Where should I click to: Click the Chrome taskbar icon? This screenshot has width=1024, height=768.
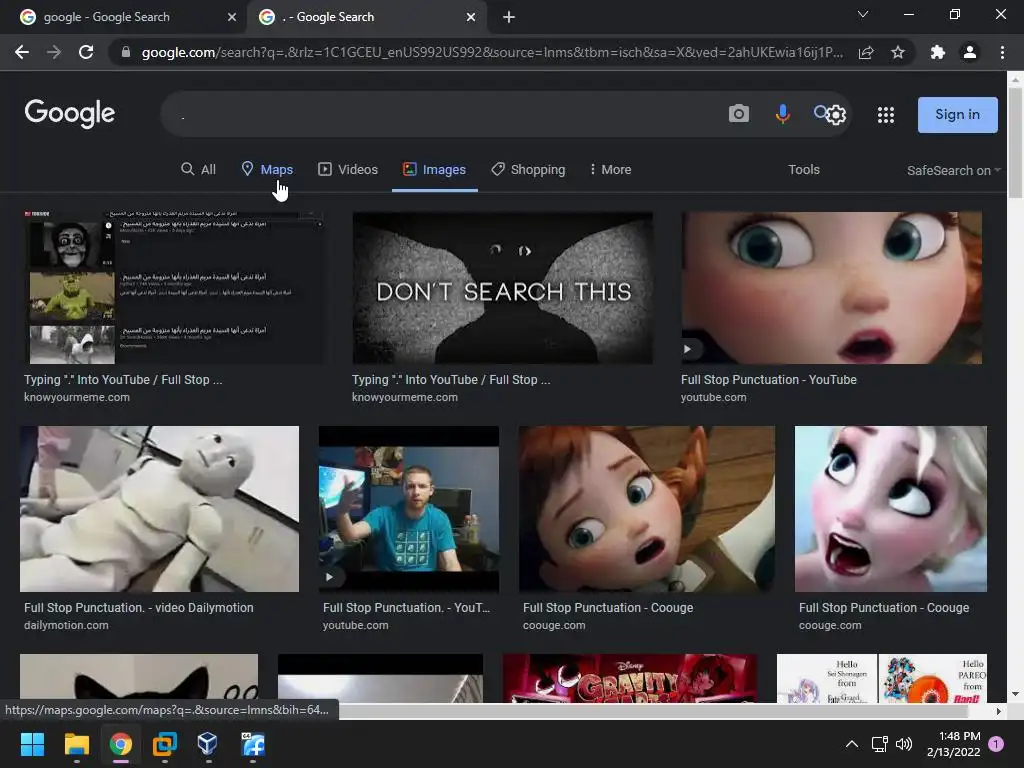pos(121,744)
